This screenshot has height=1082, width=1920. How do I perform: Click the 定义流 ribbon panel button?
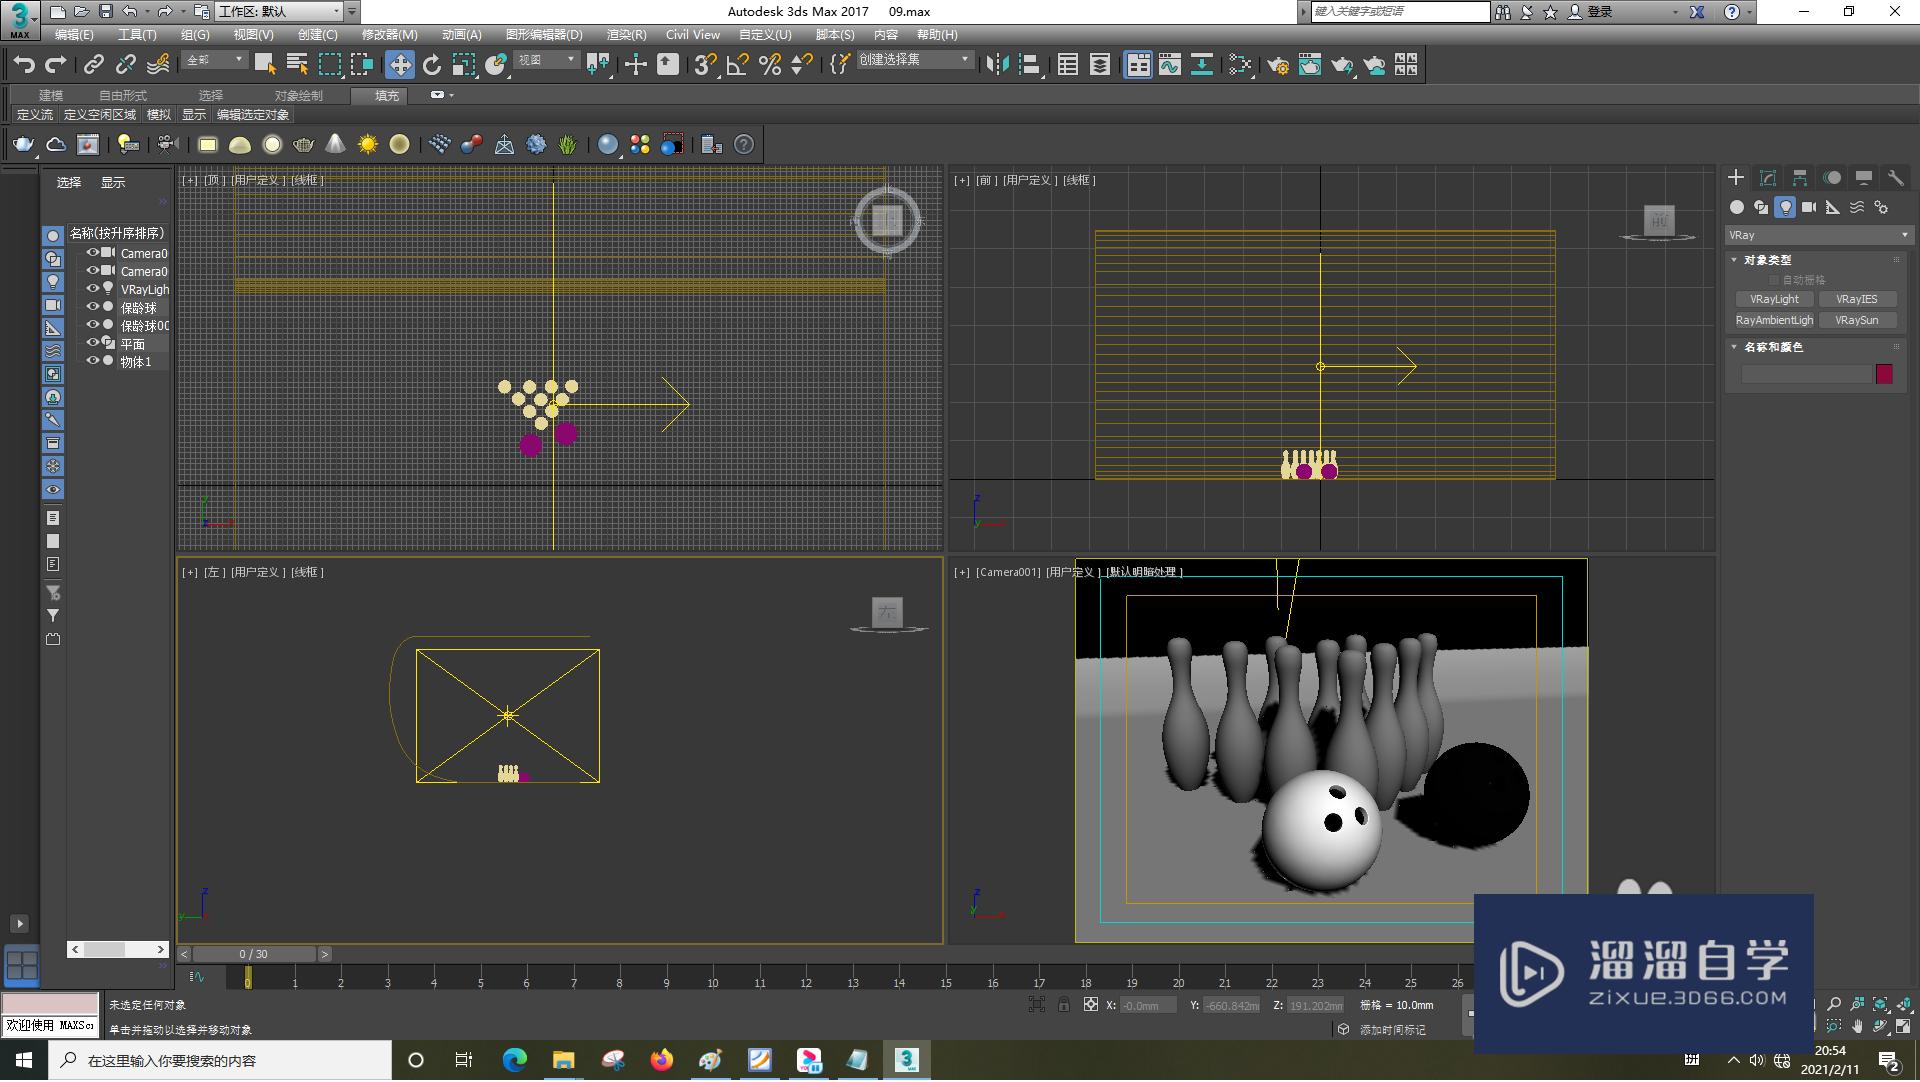pos(35,115)
